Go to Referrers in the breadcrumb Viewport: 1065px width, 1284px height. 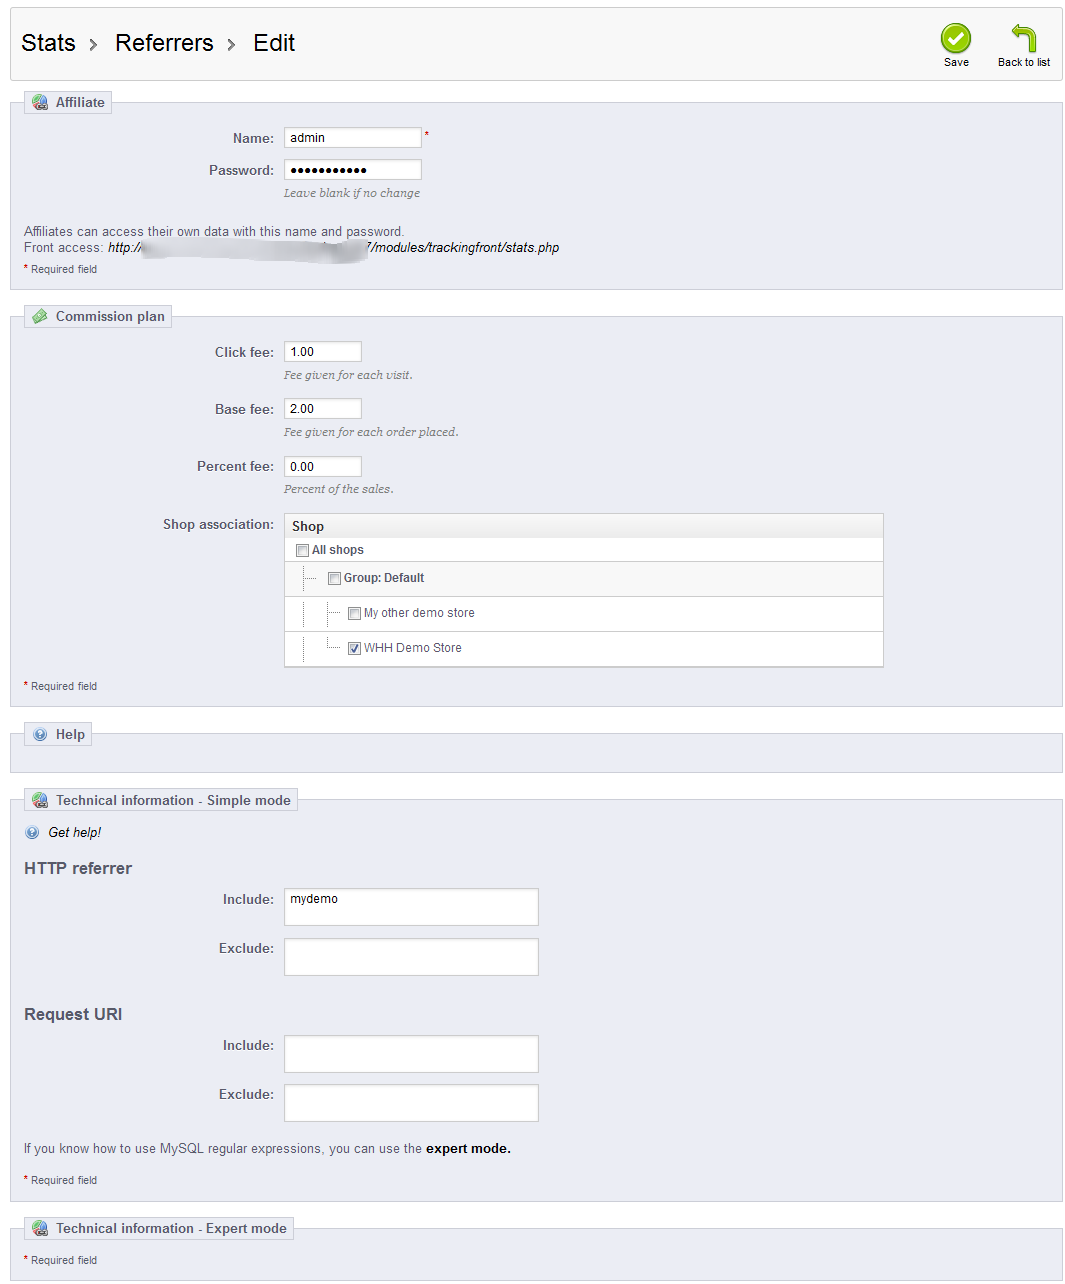tap(164, 43)
